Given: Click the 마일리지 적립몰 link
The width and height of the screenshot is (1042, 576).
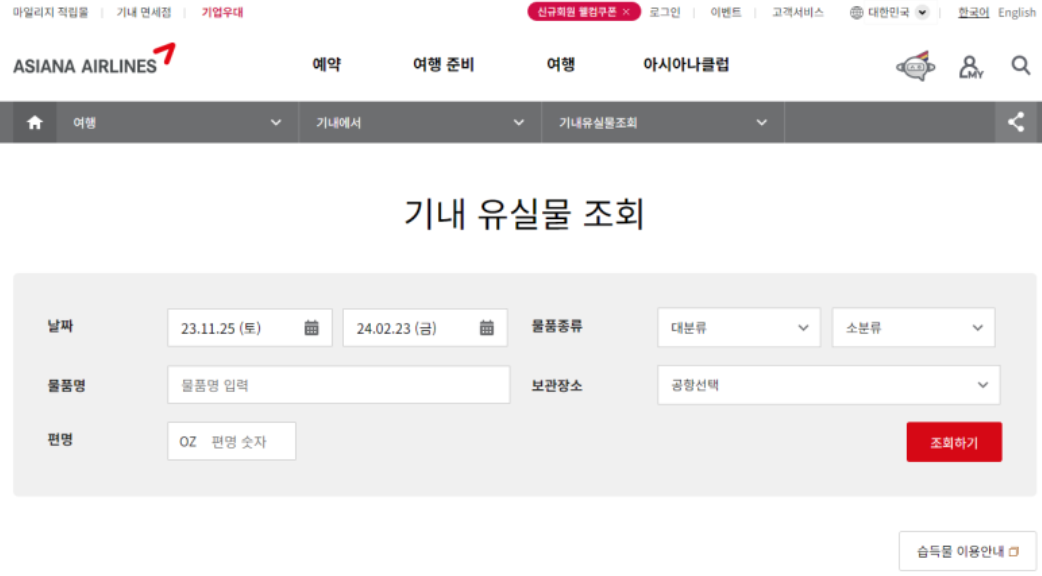Looking at the screenshot, I should (x=51, y=13).
